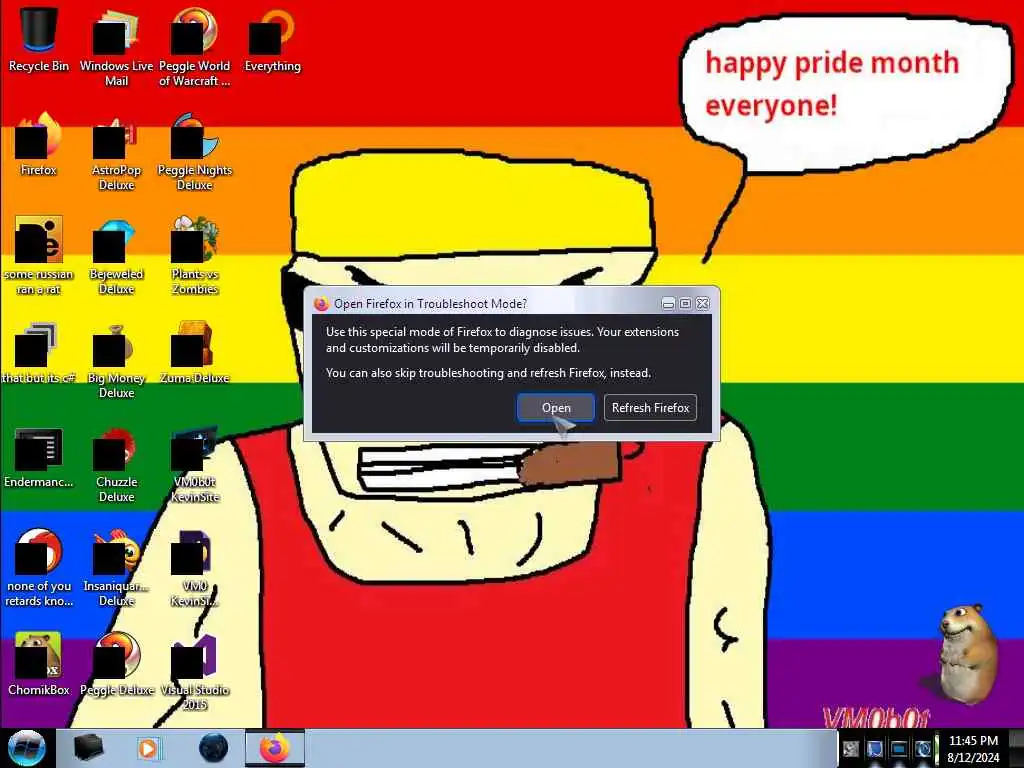Select the truncated 'VM0 KevinSi...' icon
Image resolution: width=1024 pixels, height=768 pixels.
pos(195,568)
